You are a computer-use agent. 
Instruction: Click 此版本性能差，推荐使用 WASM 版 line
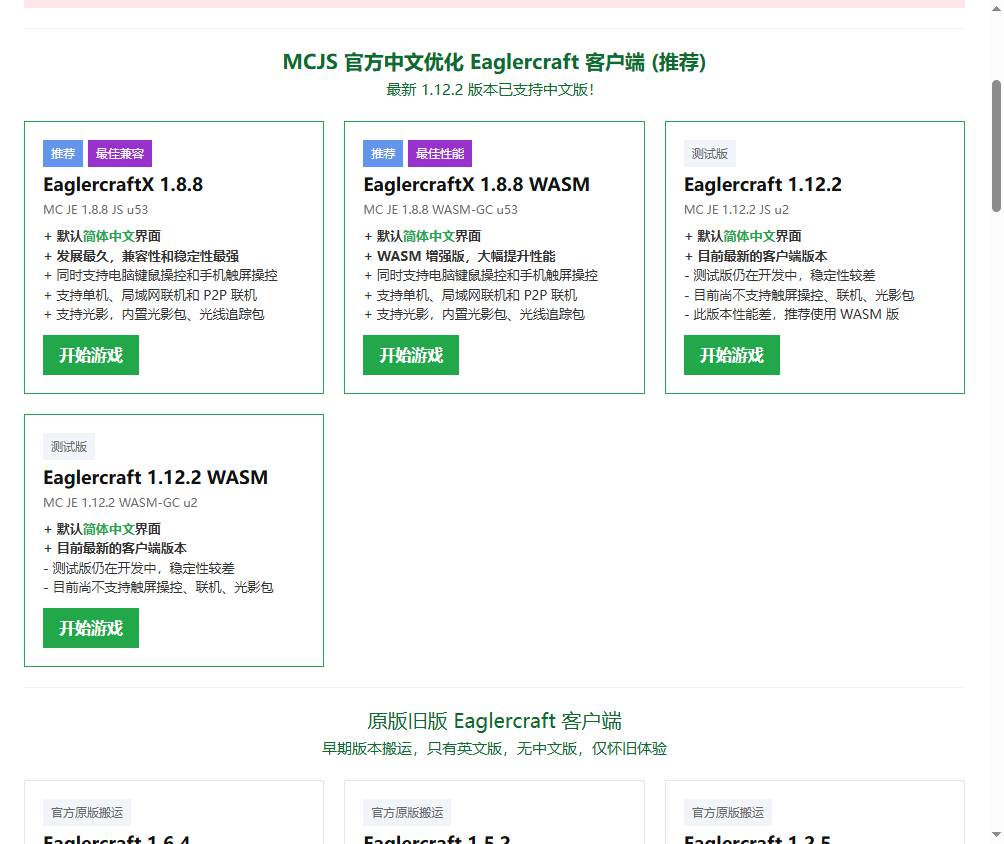coord(792,314)
